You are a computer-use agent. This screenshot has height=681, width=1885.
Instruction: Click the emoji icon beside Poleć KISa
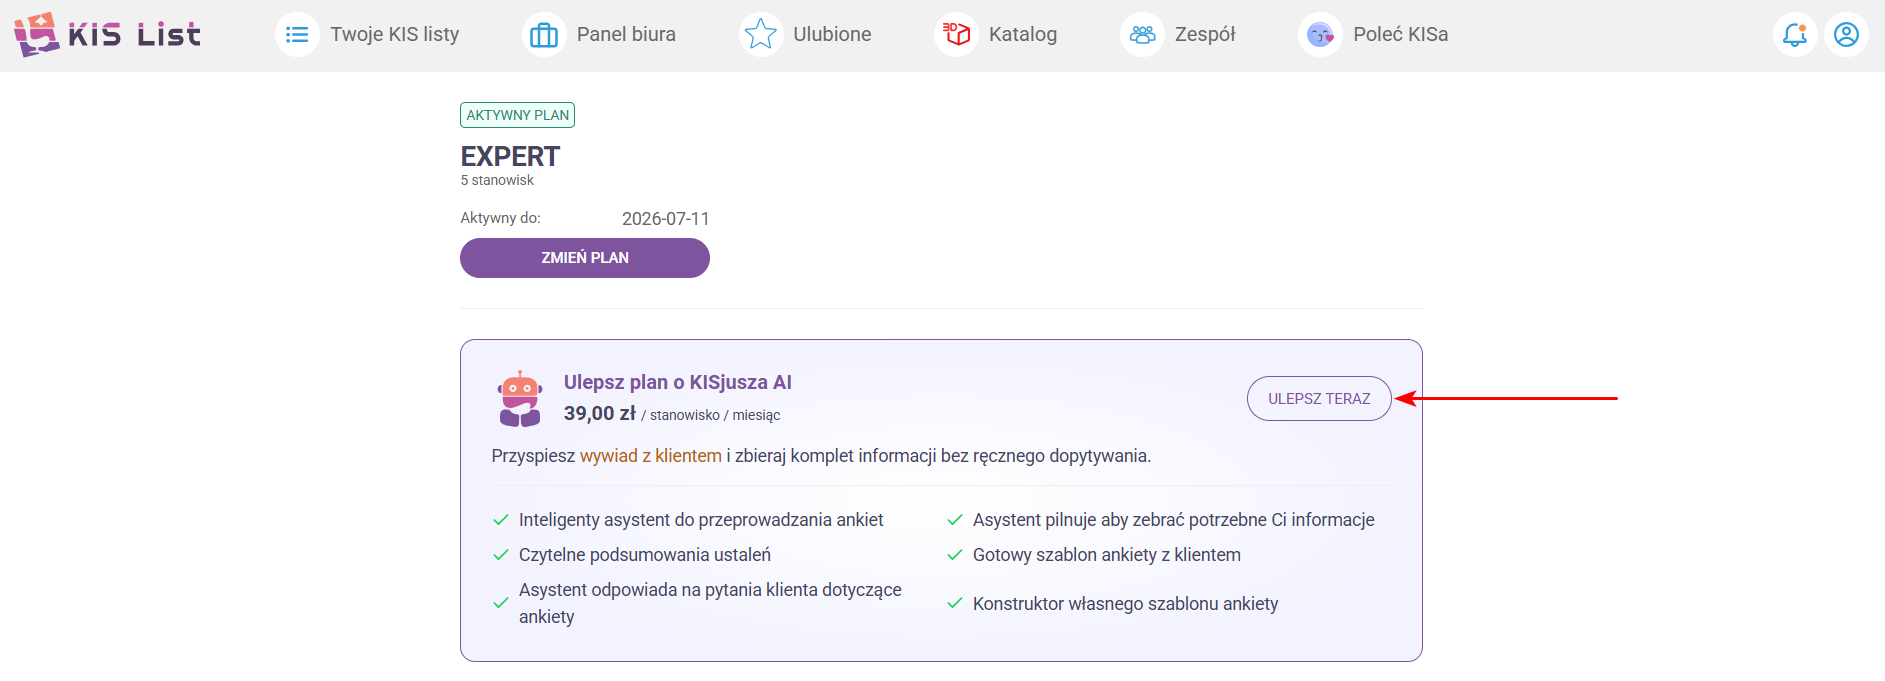pyautogui.click(x=1321, y=35)
